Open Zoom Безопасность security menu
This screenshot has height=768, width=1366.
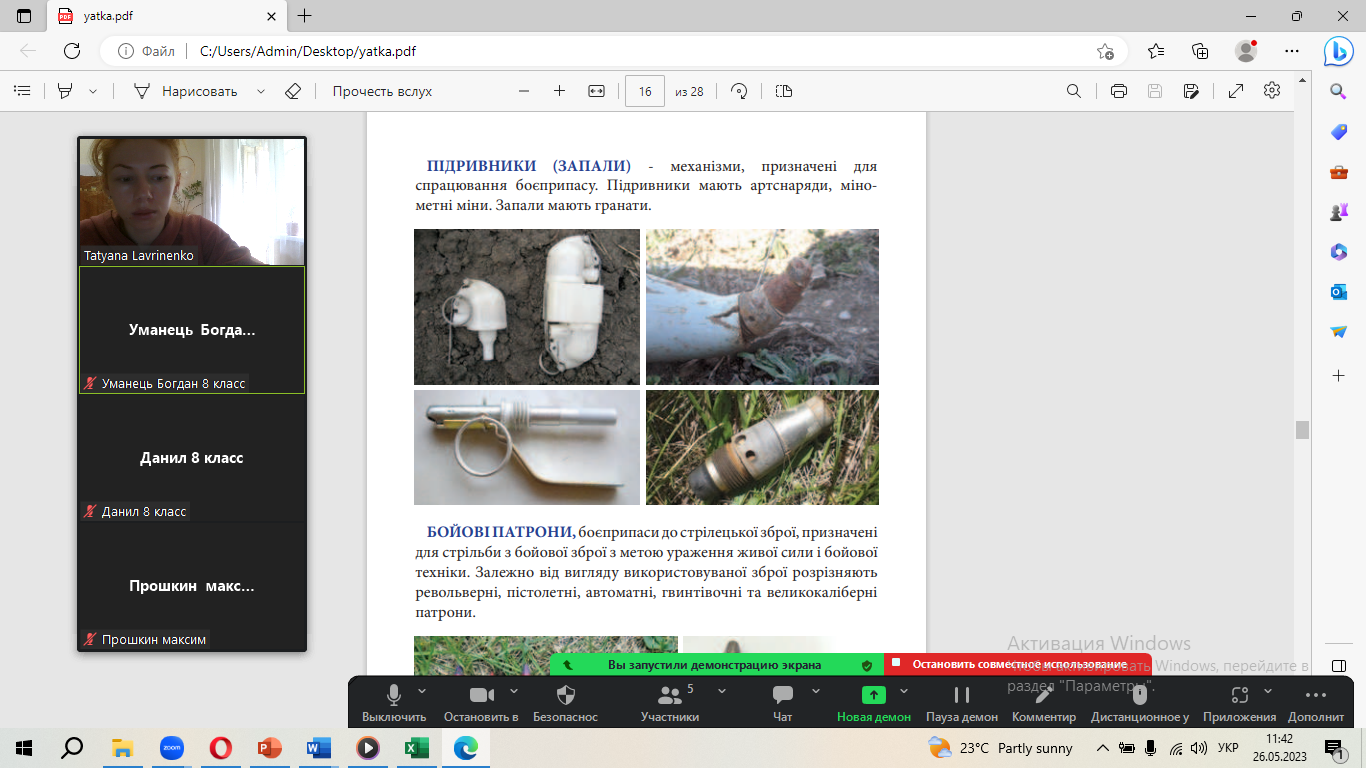click(x=565, y=703)
